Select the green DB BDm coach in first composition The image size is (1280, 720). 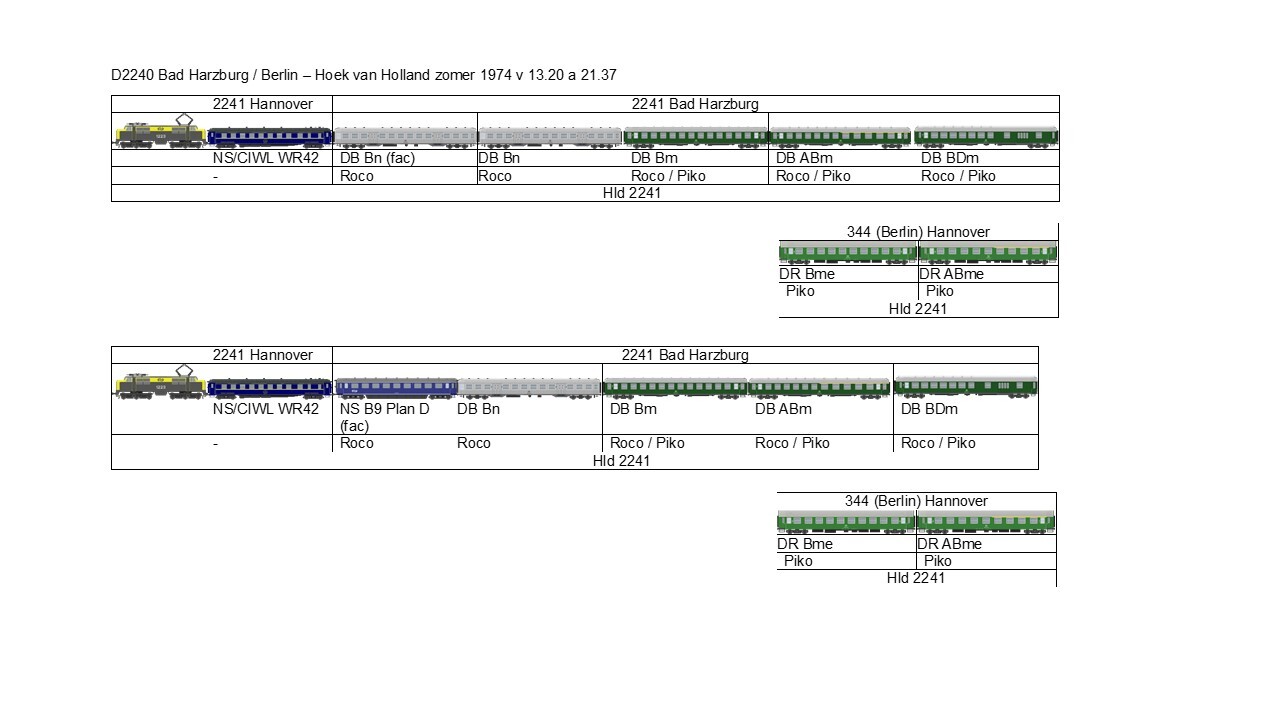coord(986,137)
